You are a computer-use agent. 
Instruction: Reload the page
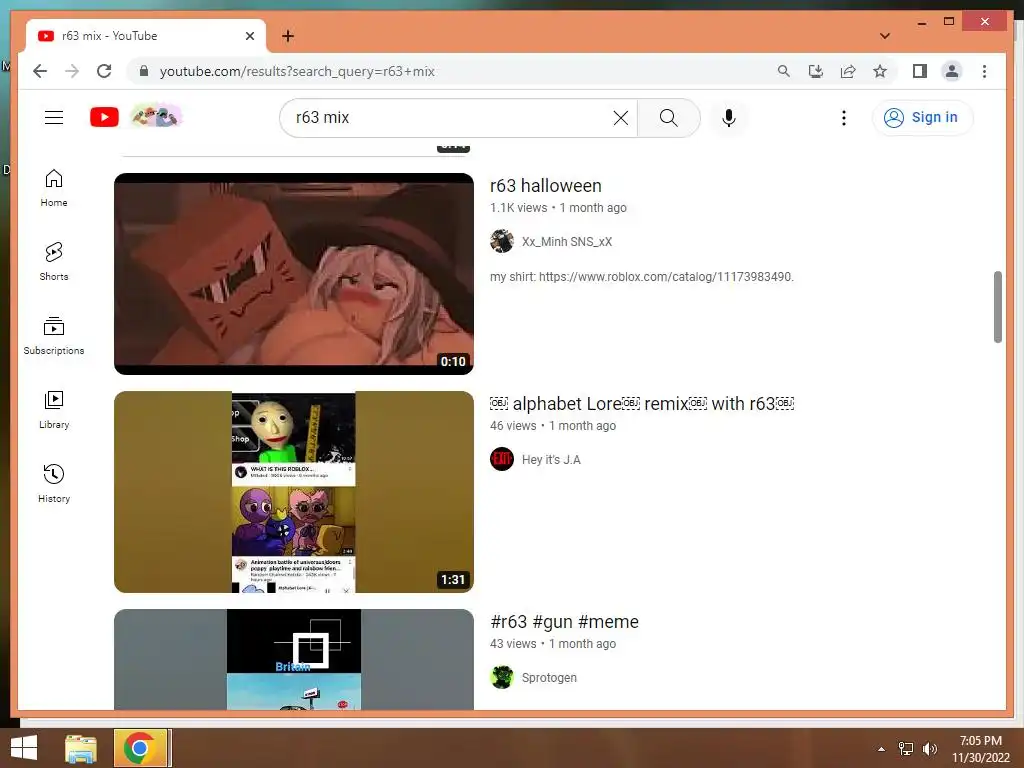(x=104, y=71)
